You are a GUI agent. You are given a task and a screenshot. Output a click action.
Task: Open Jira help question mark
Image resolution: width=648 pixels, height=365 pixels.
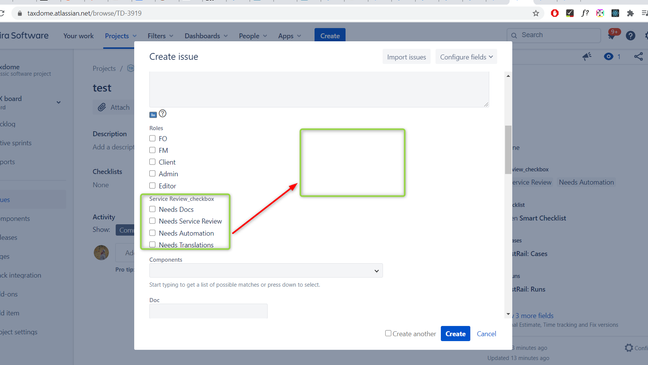(x=630, y=36)
